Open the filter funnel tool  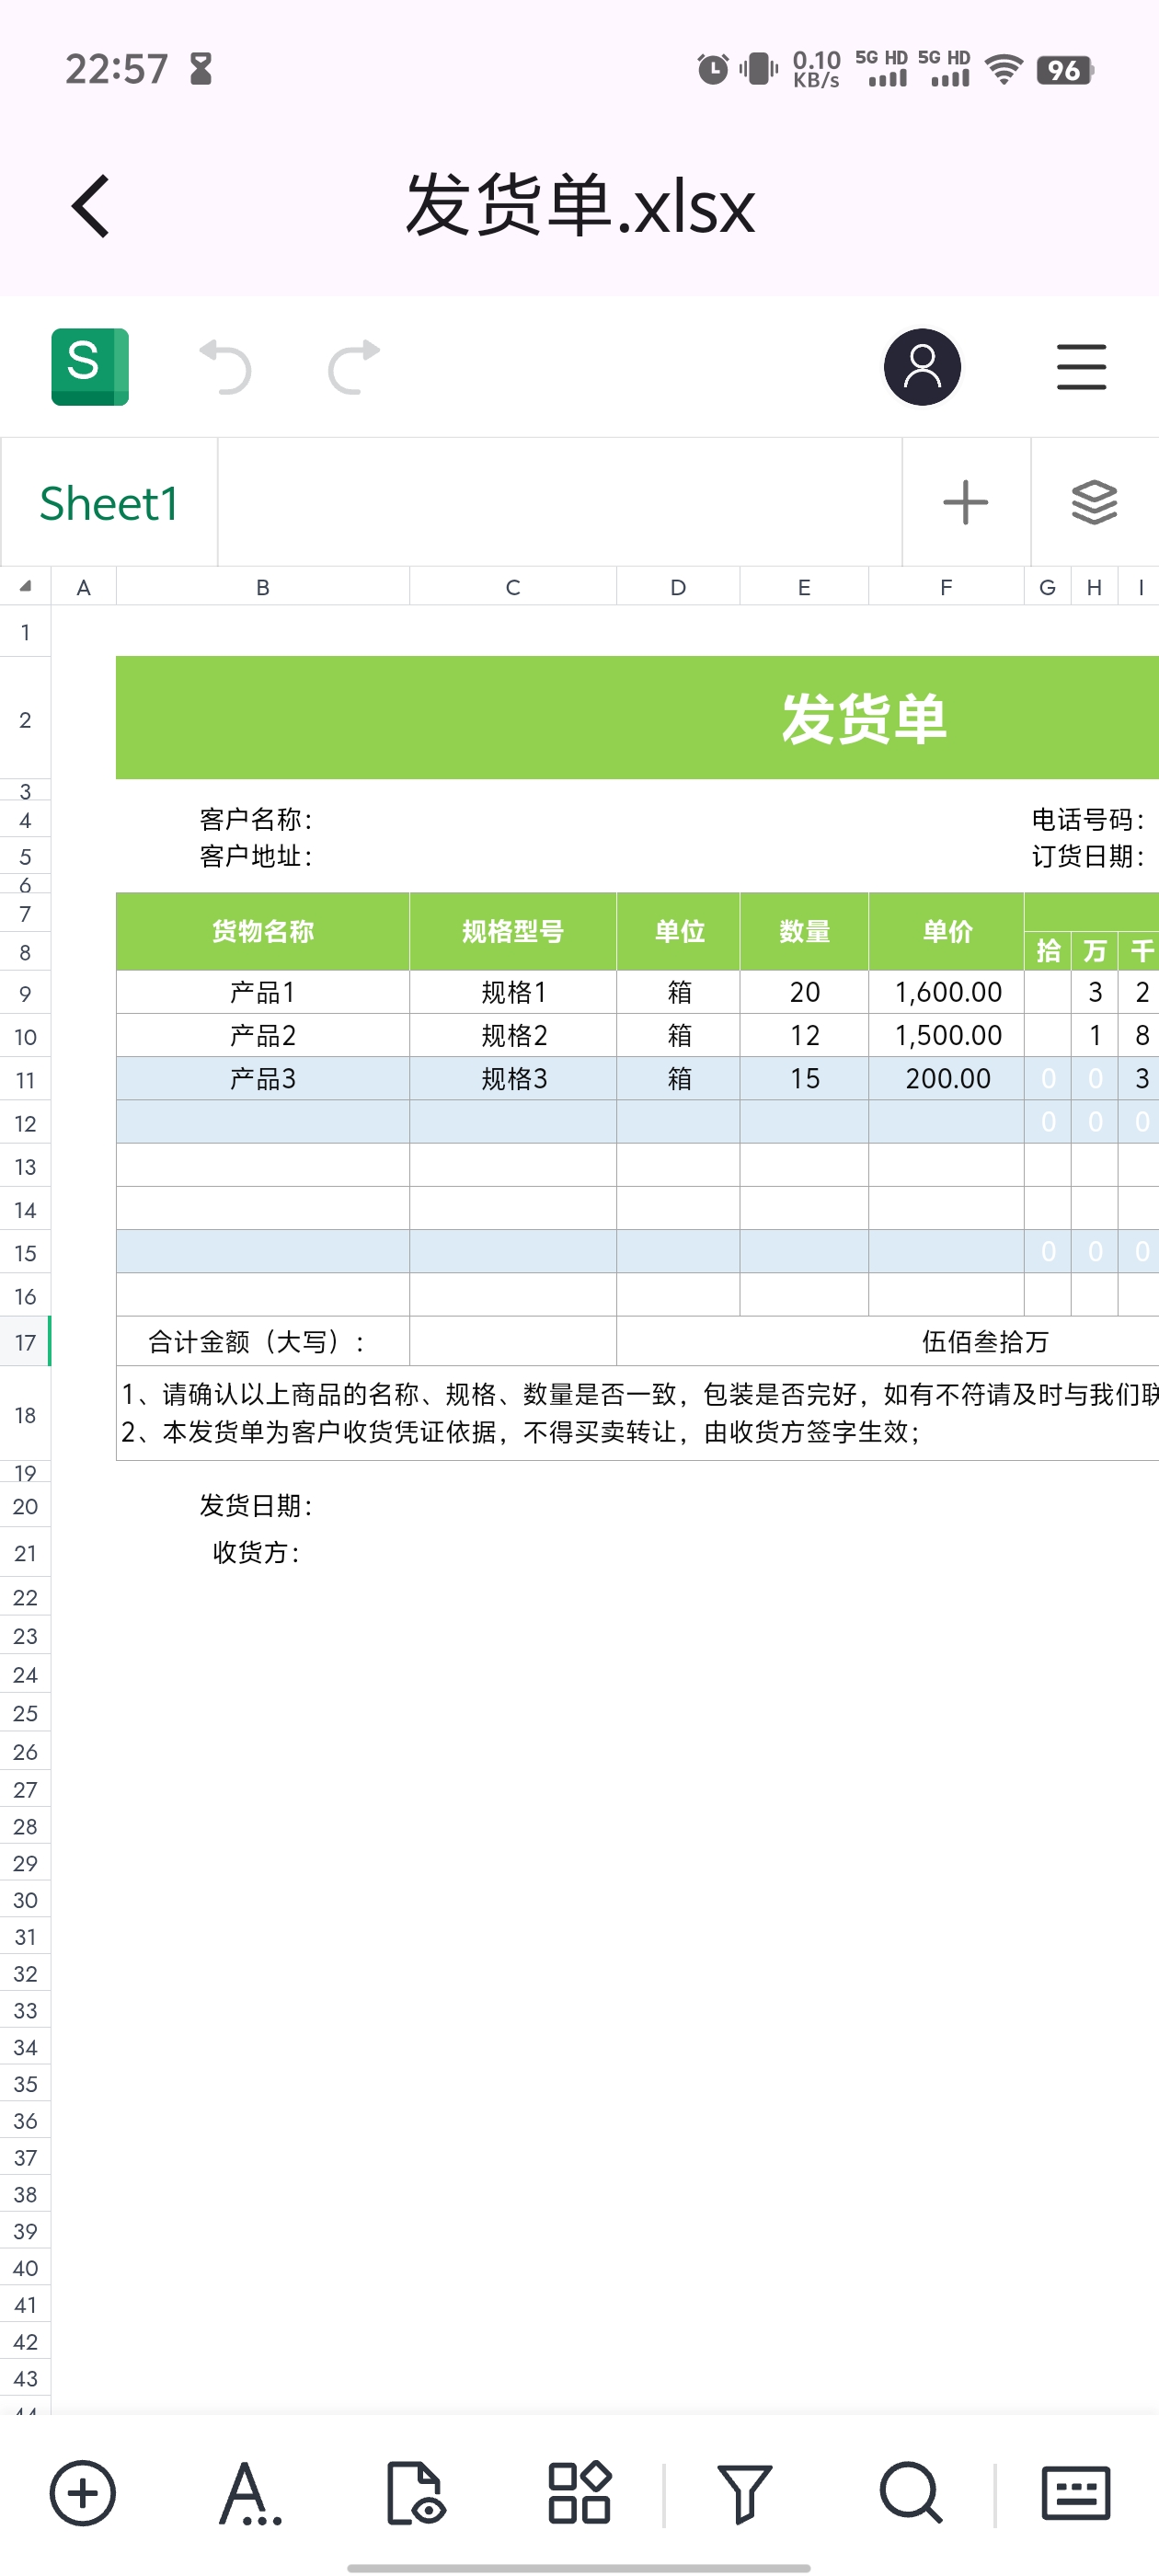pyautogui.click(x=744, y=2492)
